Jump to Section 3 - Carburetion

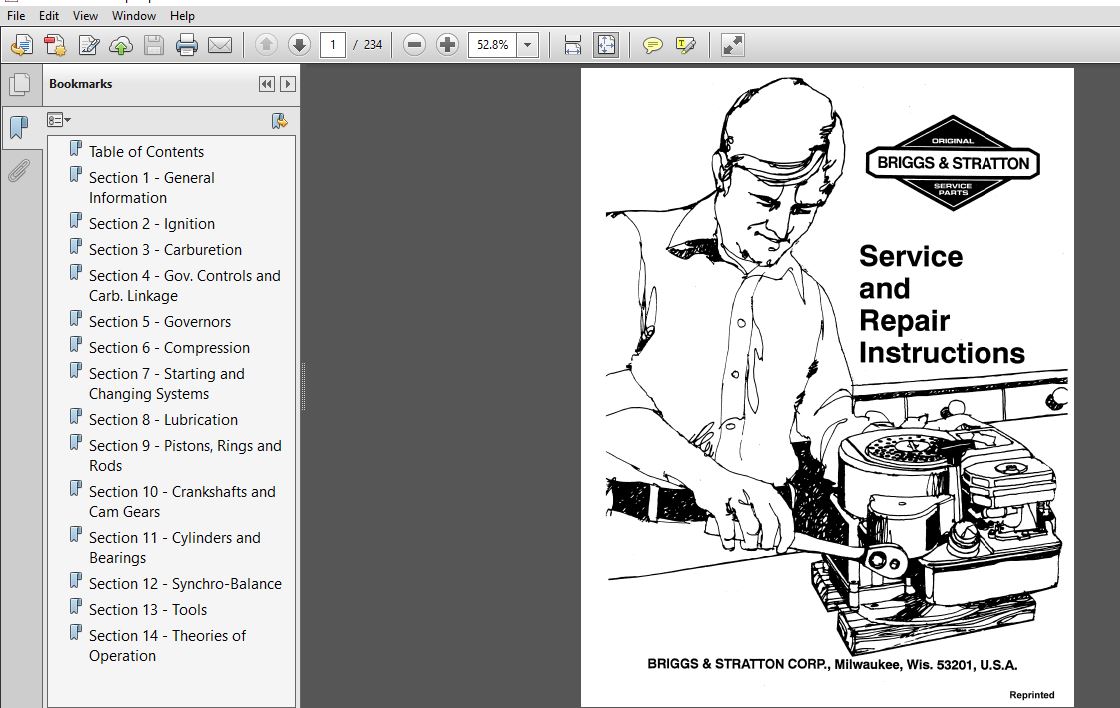165,249
